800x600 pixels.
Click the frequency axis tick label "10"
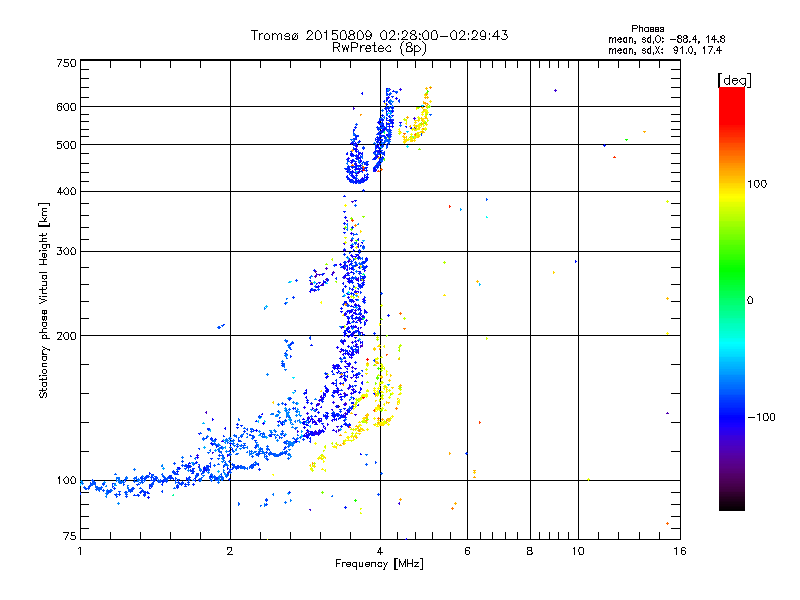point(578,551)
